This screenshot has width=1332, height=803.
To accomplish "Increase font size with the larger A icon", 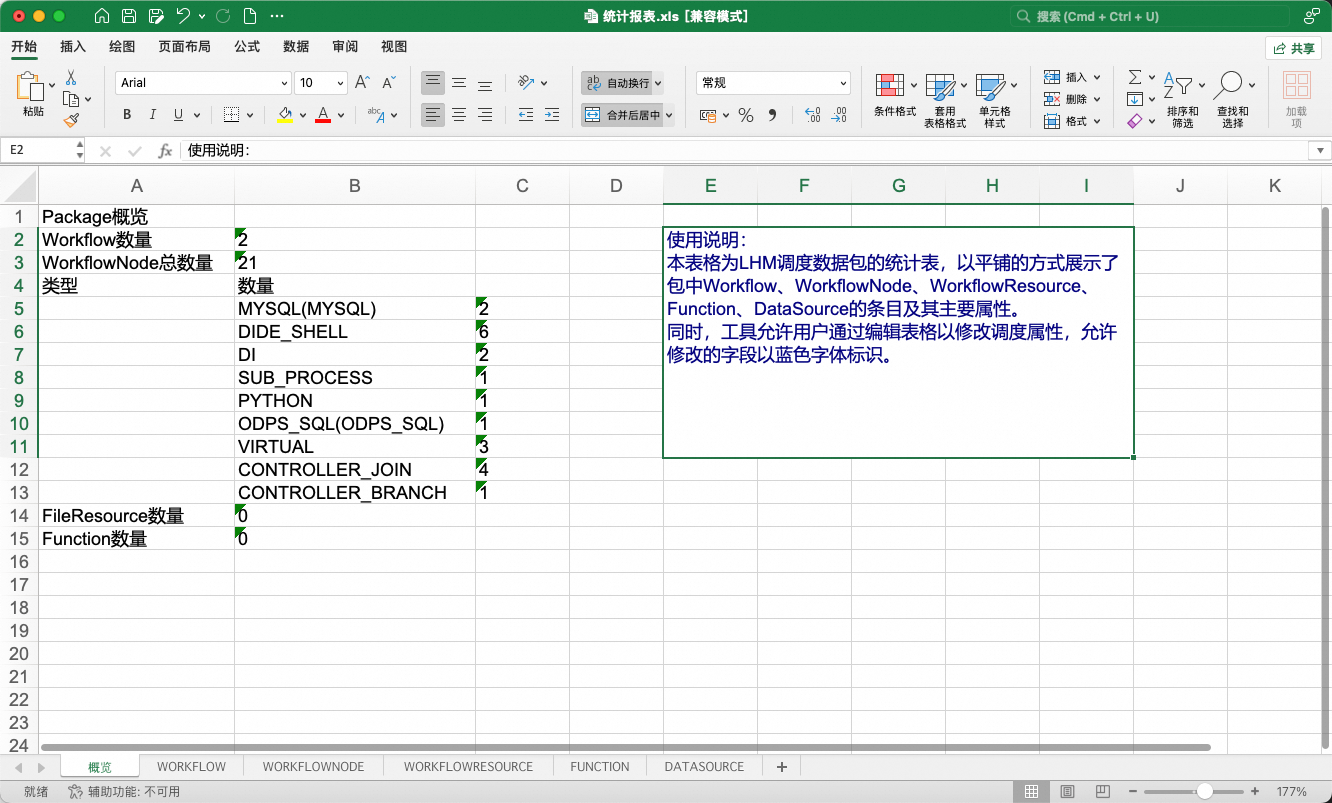I will point(362,83).
